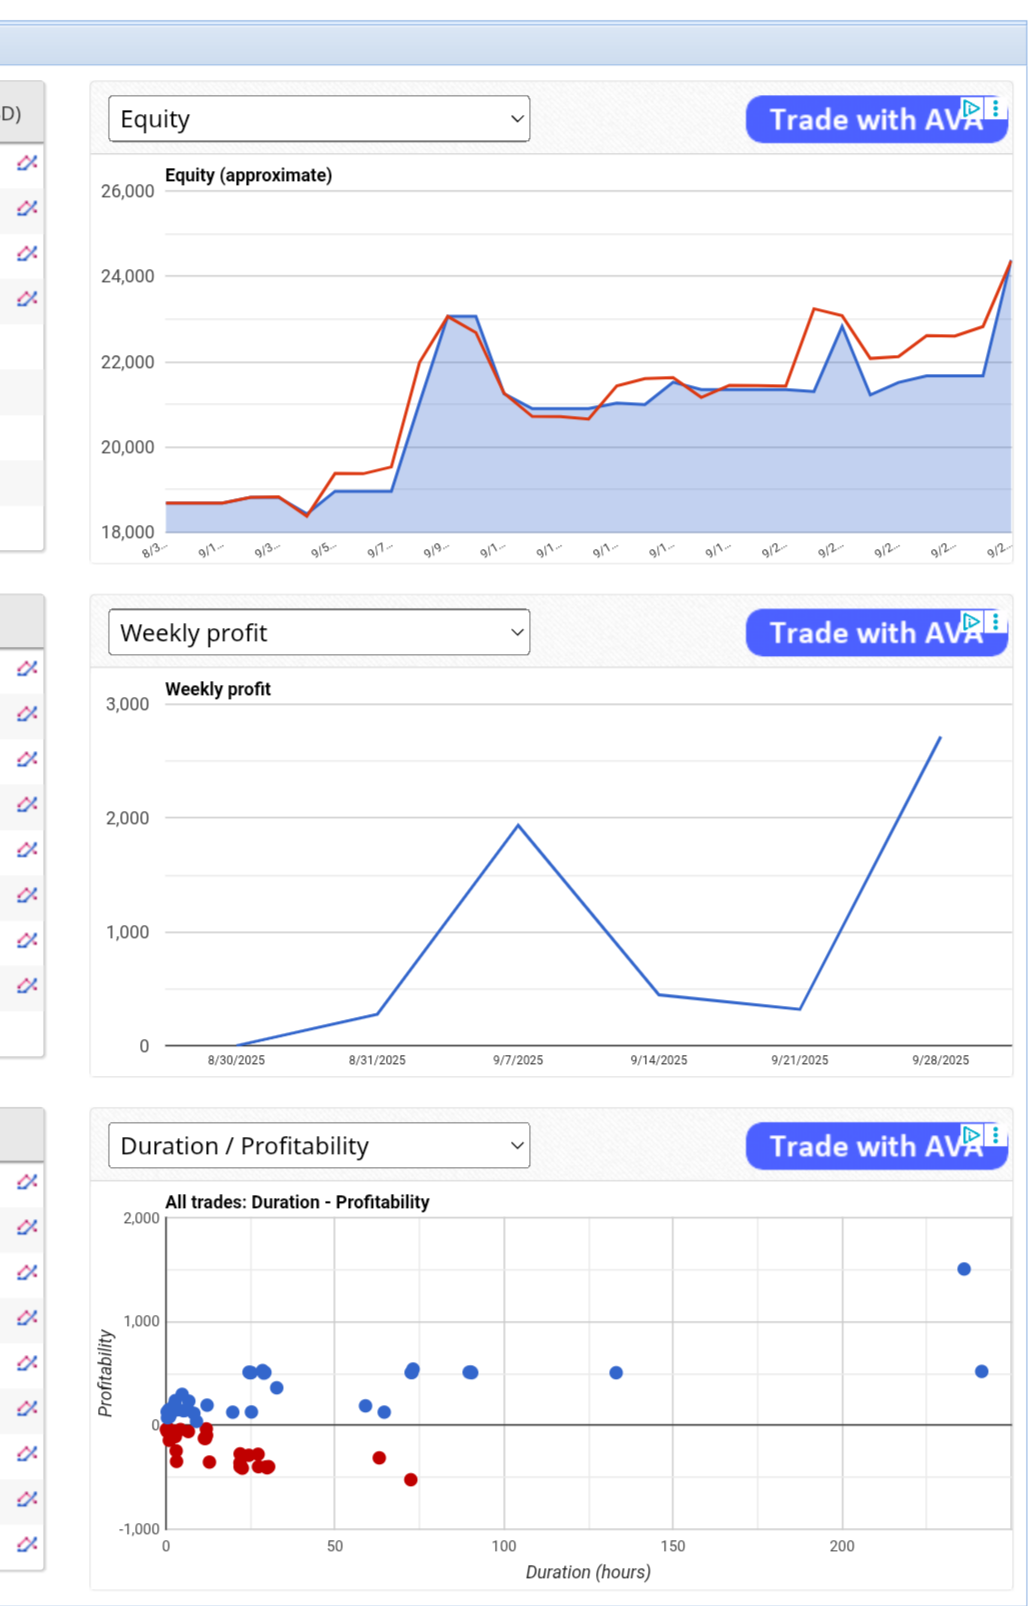This screenshot has height=1606, width=1028.
Task: Click the fourth-row chart icon beside the Equity panel
Action: [27, 298]
